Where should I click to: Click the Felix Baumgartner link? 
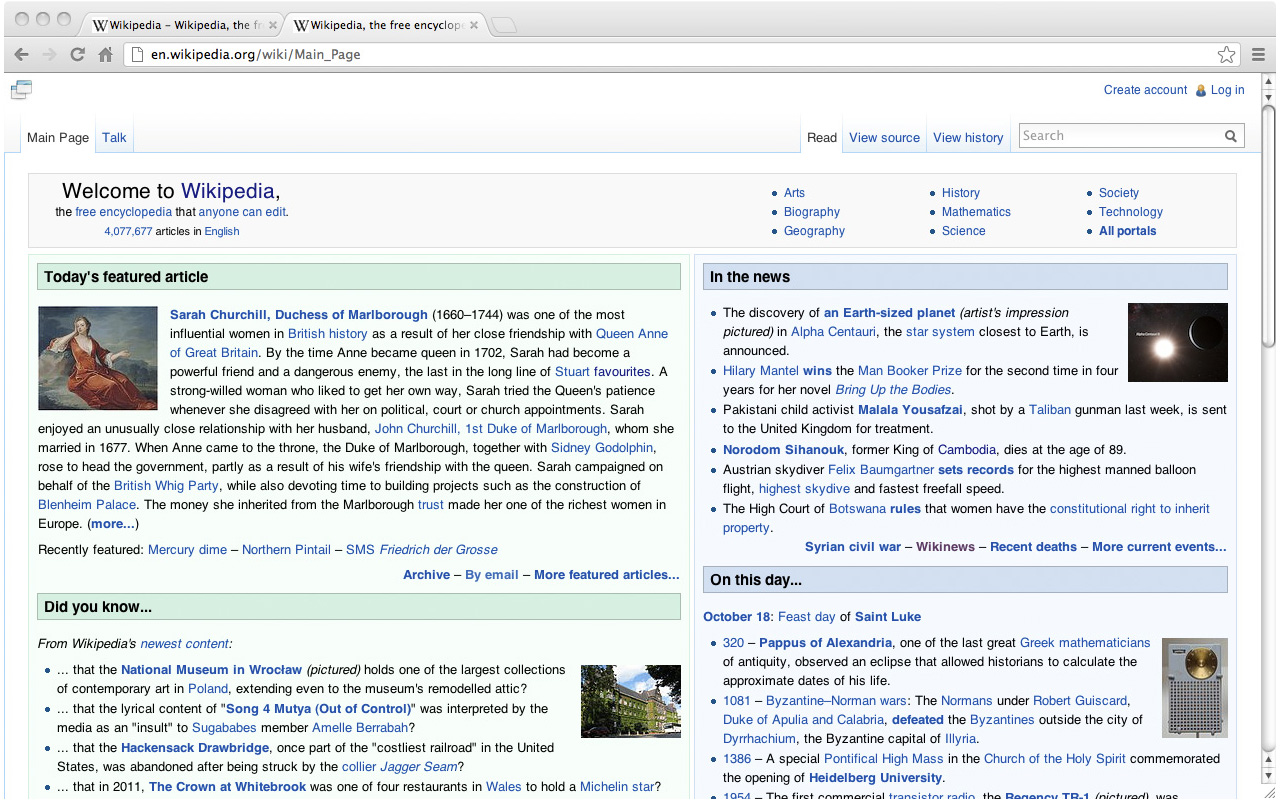pyautogui.click(x=881, y=470)
